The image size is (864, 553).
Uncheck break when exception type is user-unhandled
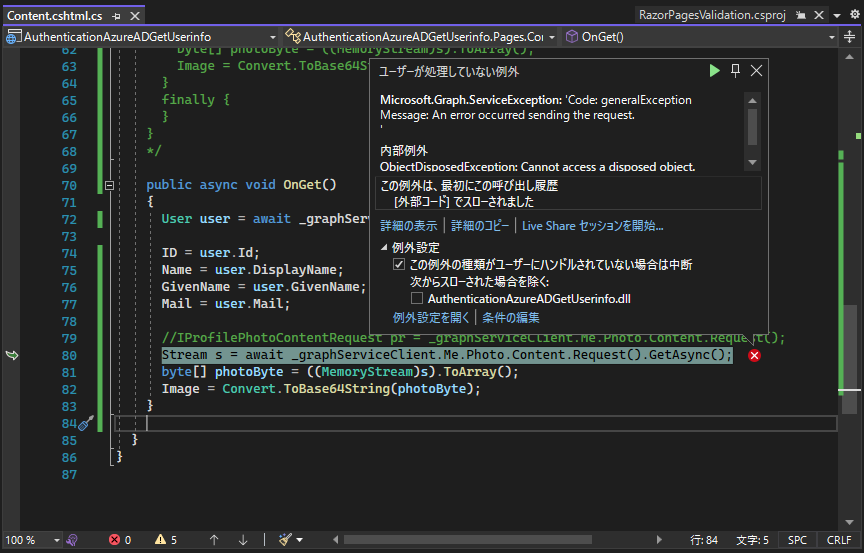click(399, 265)
